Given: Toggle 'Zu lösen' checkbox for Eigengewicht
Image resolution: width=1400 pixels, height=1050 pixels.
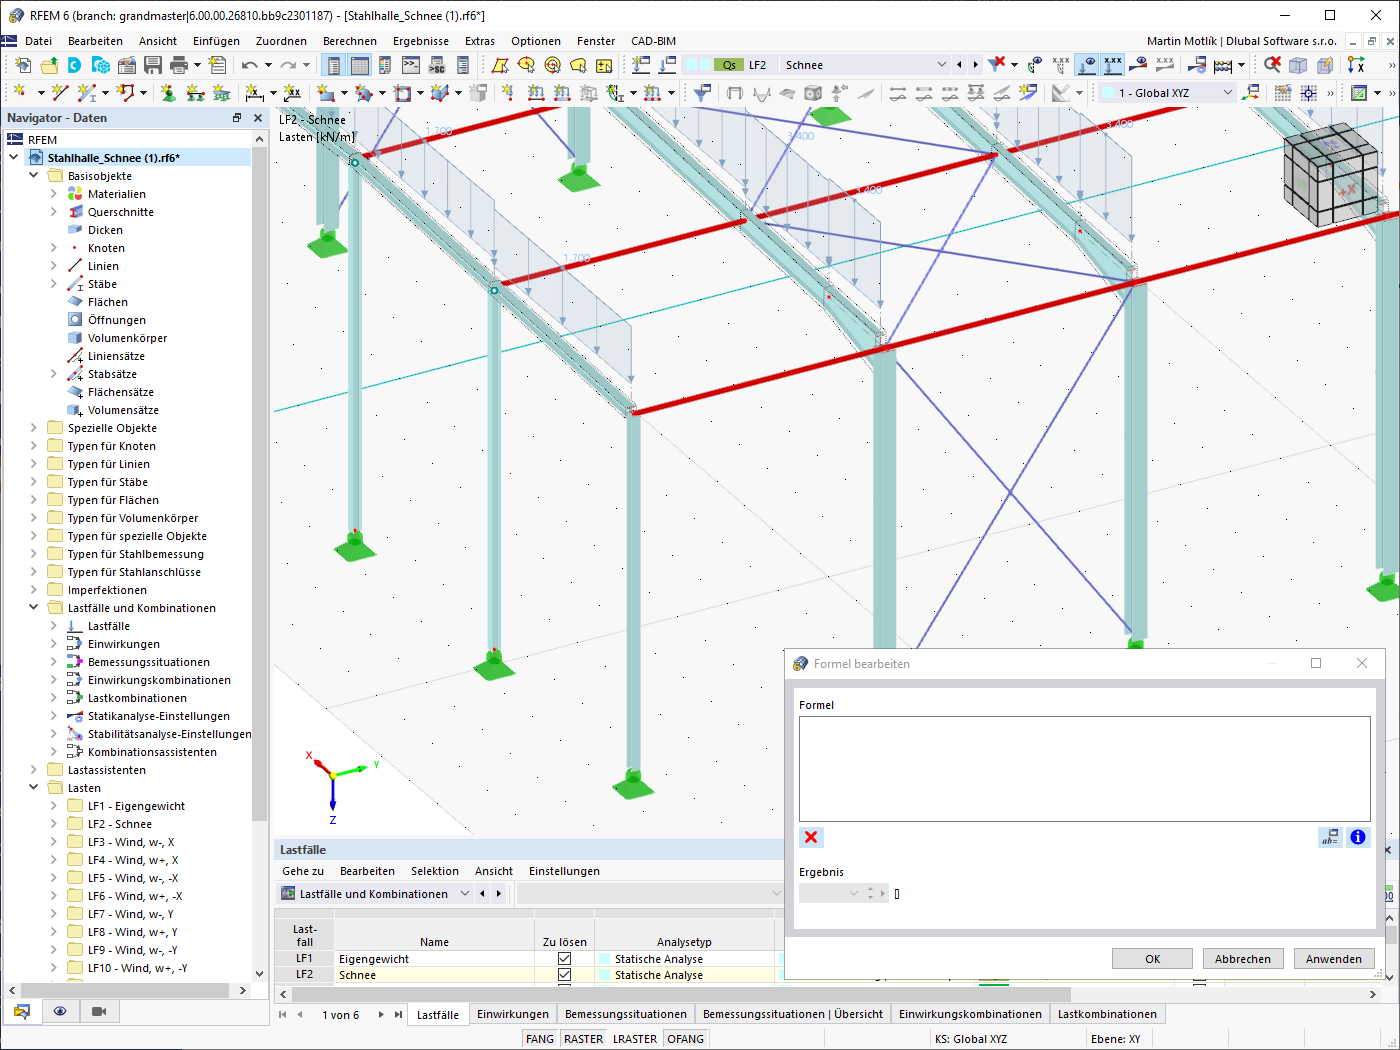Looking at the screenshot, I should tap(564, 958).
